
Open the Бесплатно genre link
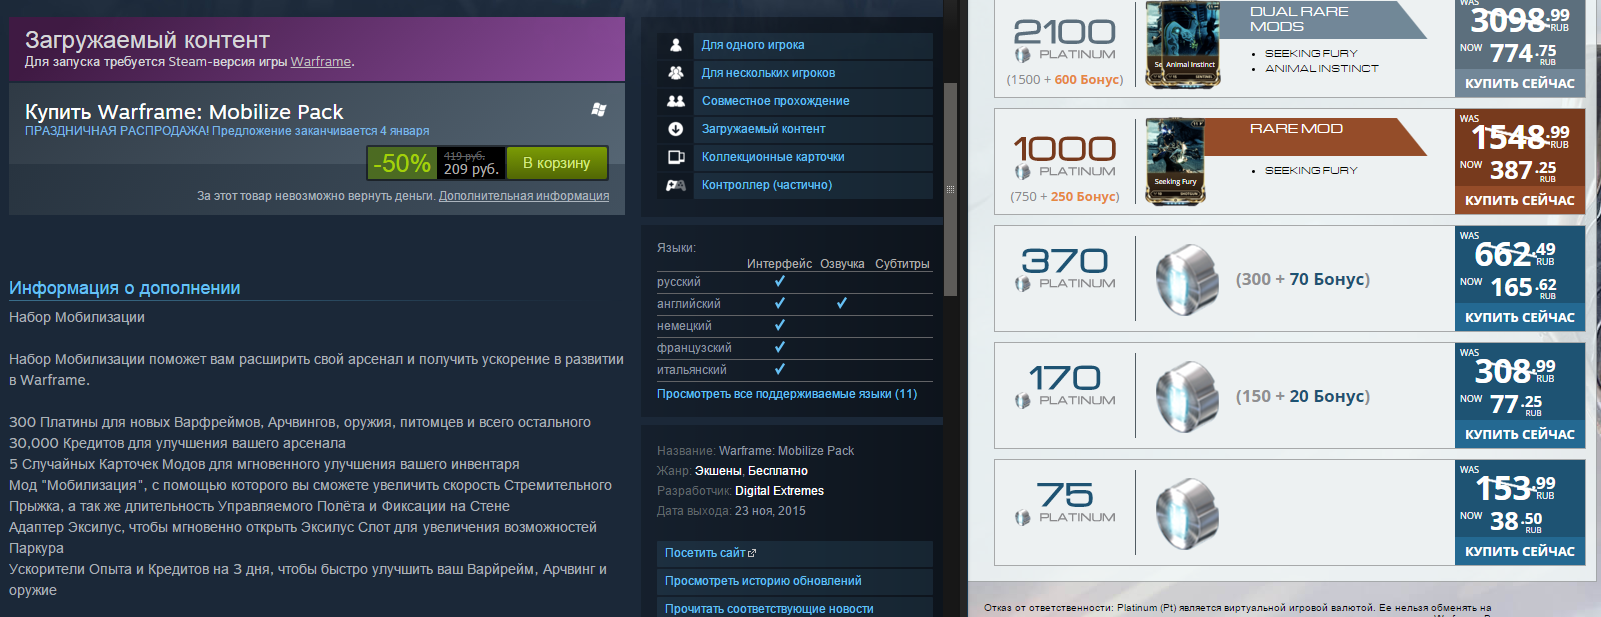click(778, 471)
